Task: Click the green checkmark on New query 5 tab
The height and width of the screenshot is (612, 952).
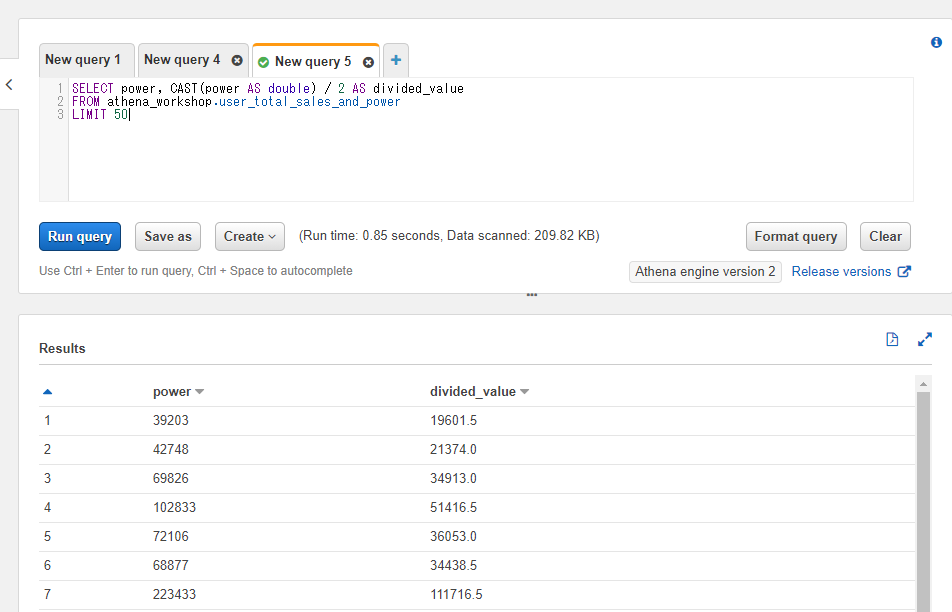Action: click(x=262, y=60)
